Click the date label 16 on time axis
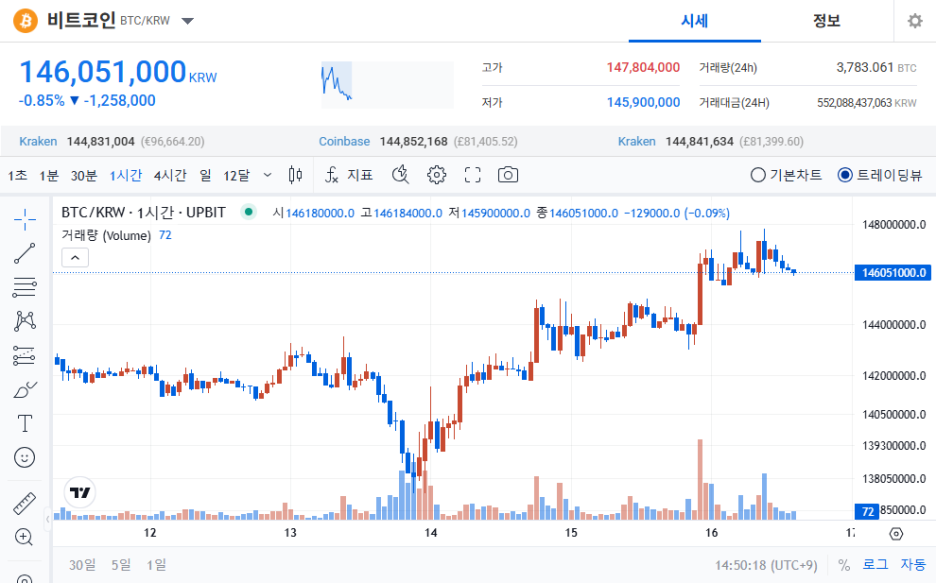 click(x=711, y=532)
